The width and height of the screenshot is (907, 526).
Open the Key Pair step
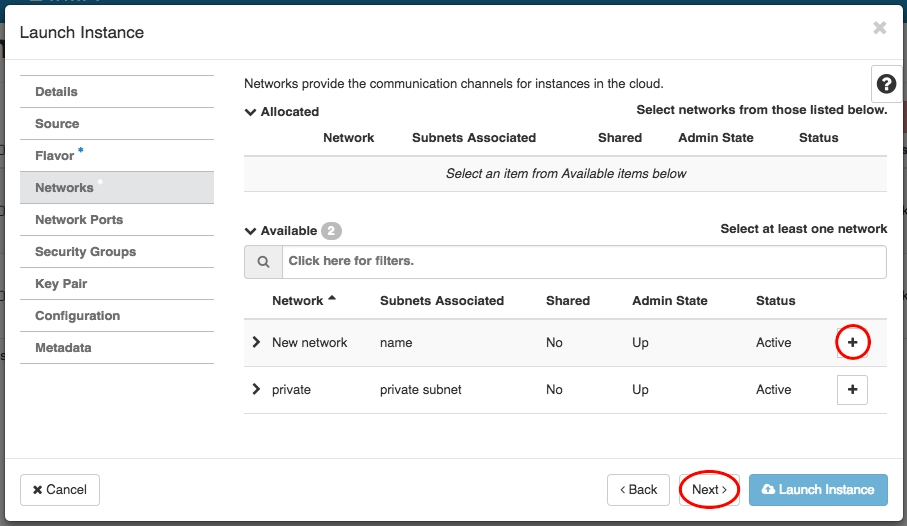click(117, 284)
